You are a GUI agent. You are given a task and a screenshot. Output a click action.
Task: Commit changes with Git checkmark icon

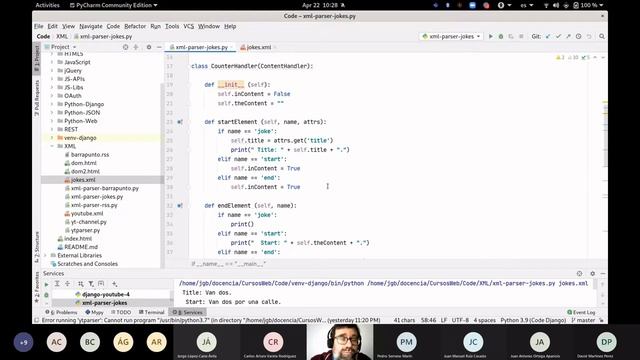point(558,36)
